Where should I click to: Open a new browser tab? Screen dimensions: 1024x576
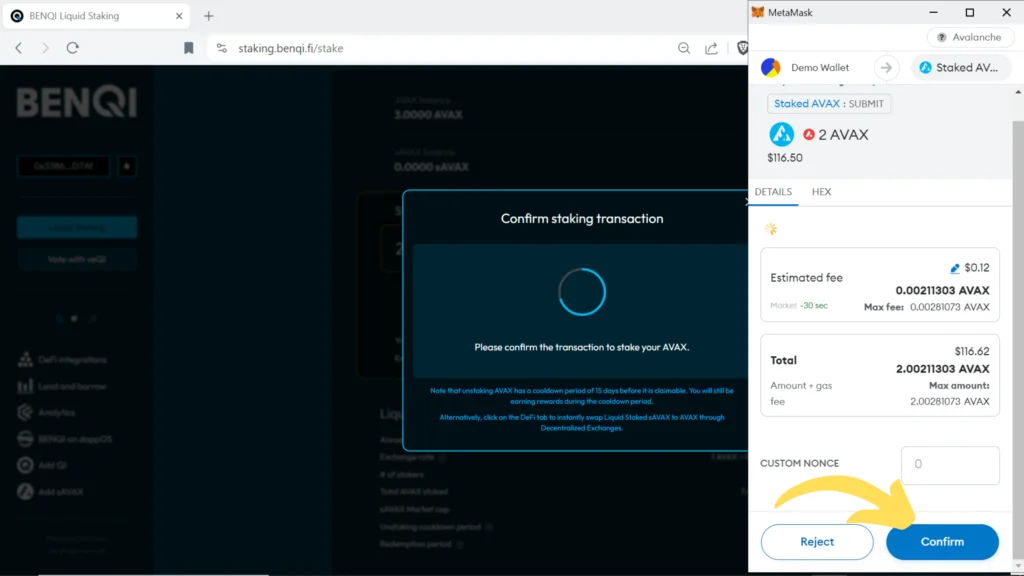209,16
